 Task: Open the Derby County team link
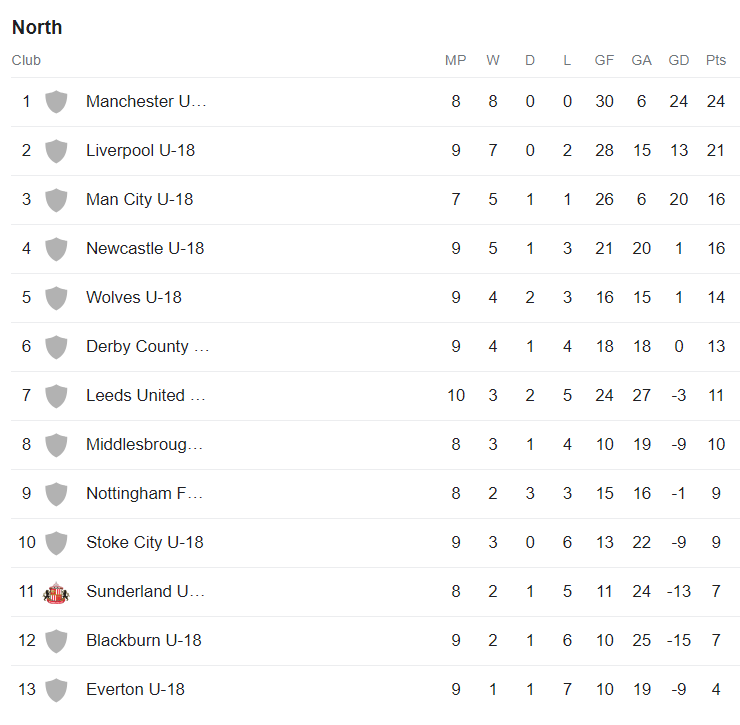(147, 346)
